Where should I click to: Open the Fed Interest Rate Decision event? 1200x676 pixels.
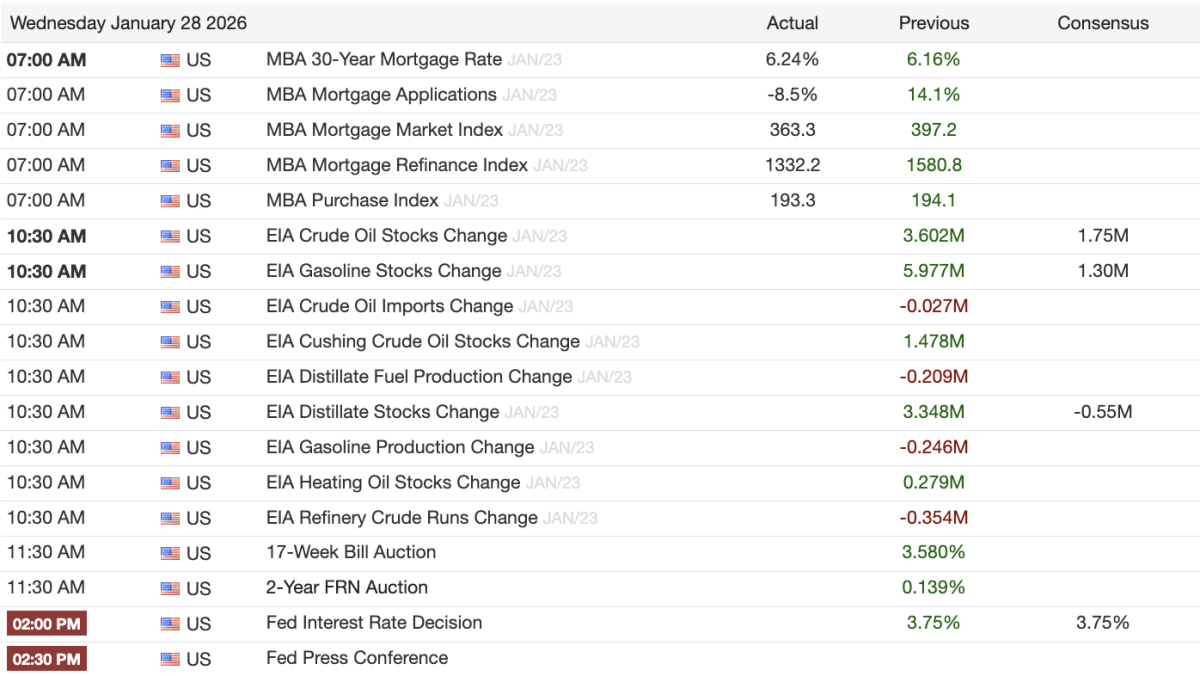(x=374, y=623)
